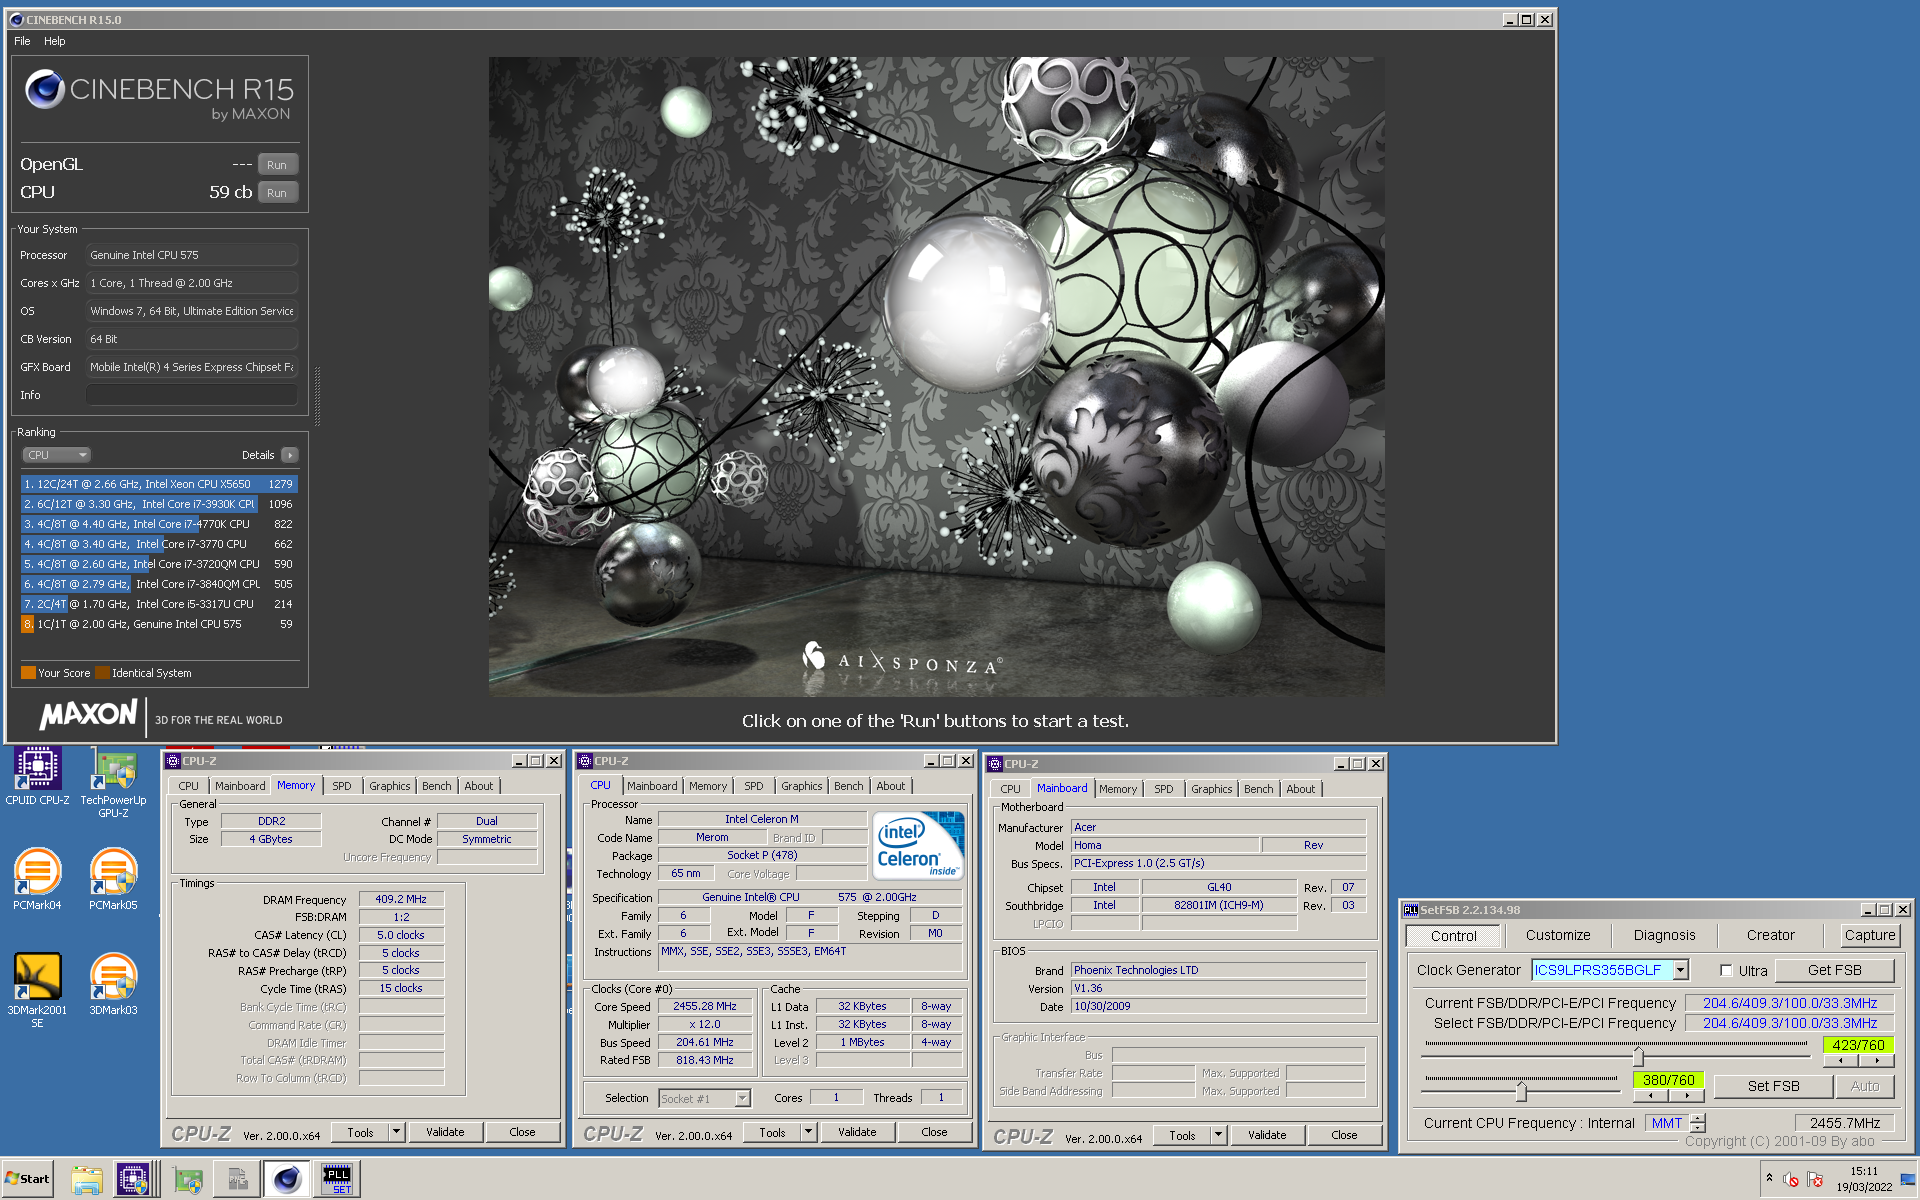This screenshot has height=1200, width=1920.
Task: Switch to Diagnosis tab in SetFSB
Action: 1665,936
